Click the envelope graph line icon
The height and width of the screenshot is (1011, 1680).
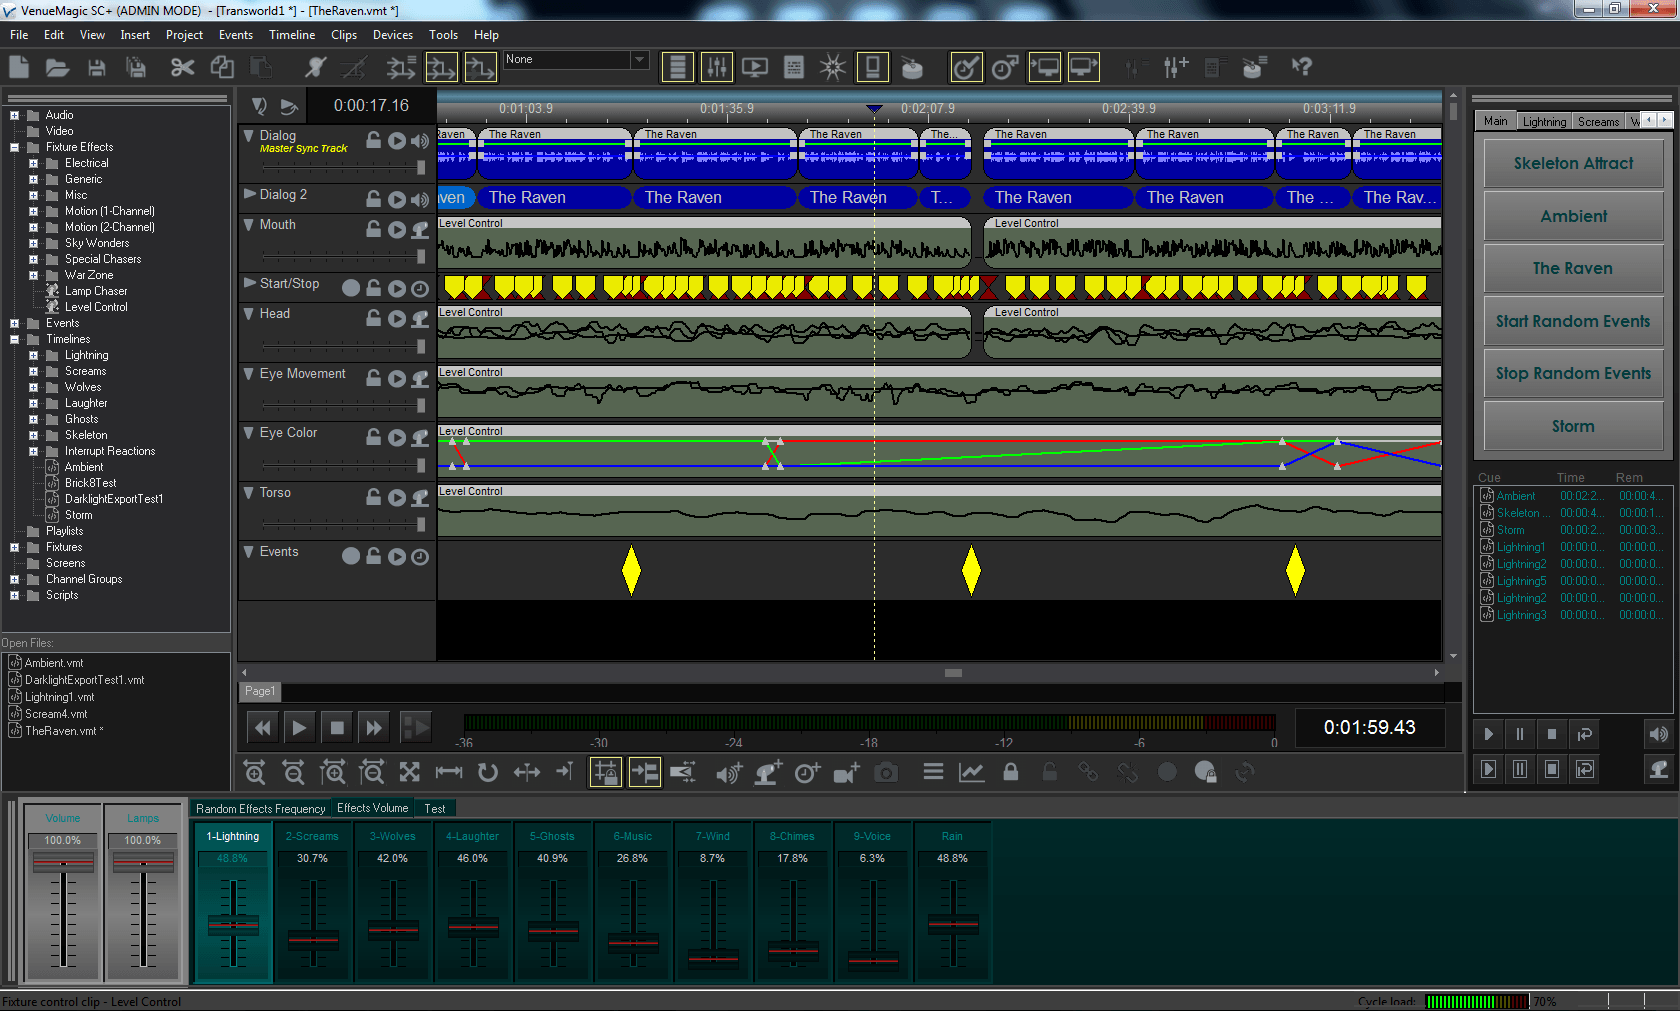[971, 772]
